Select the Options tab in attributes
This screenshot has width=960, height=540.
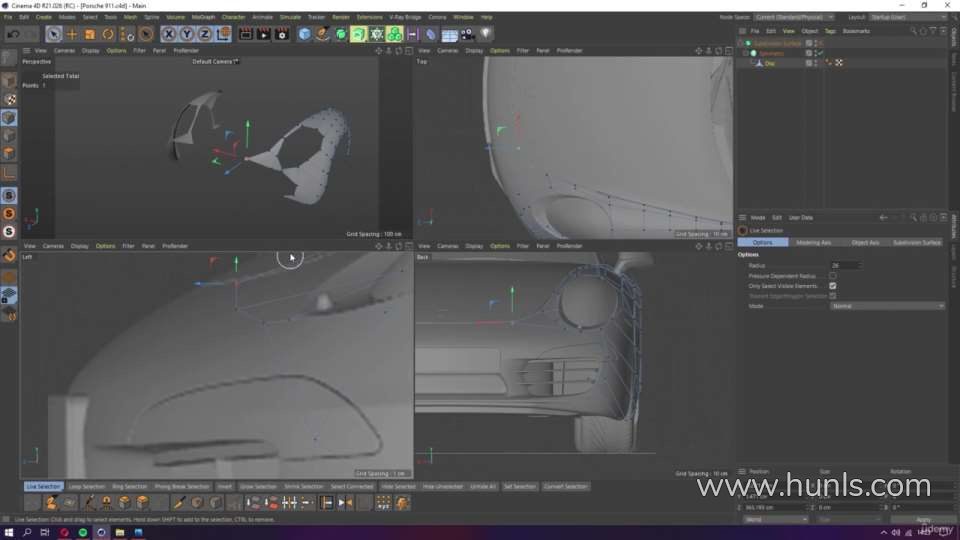coord(763,242)
